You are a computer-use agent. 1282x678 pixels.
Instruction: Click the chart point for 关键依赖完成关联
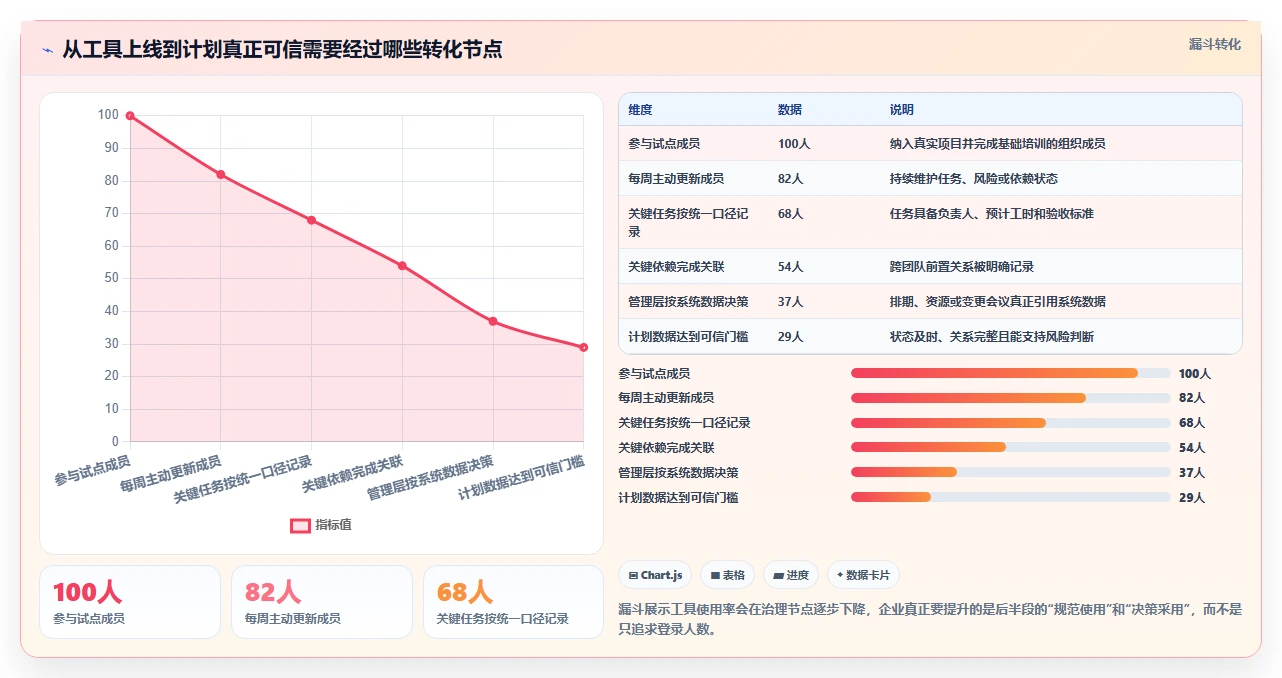coord(402,266)
